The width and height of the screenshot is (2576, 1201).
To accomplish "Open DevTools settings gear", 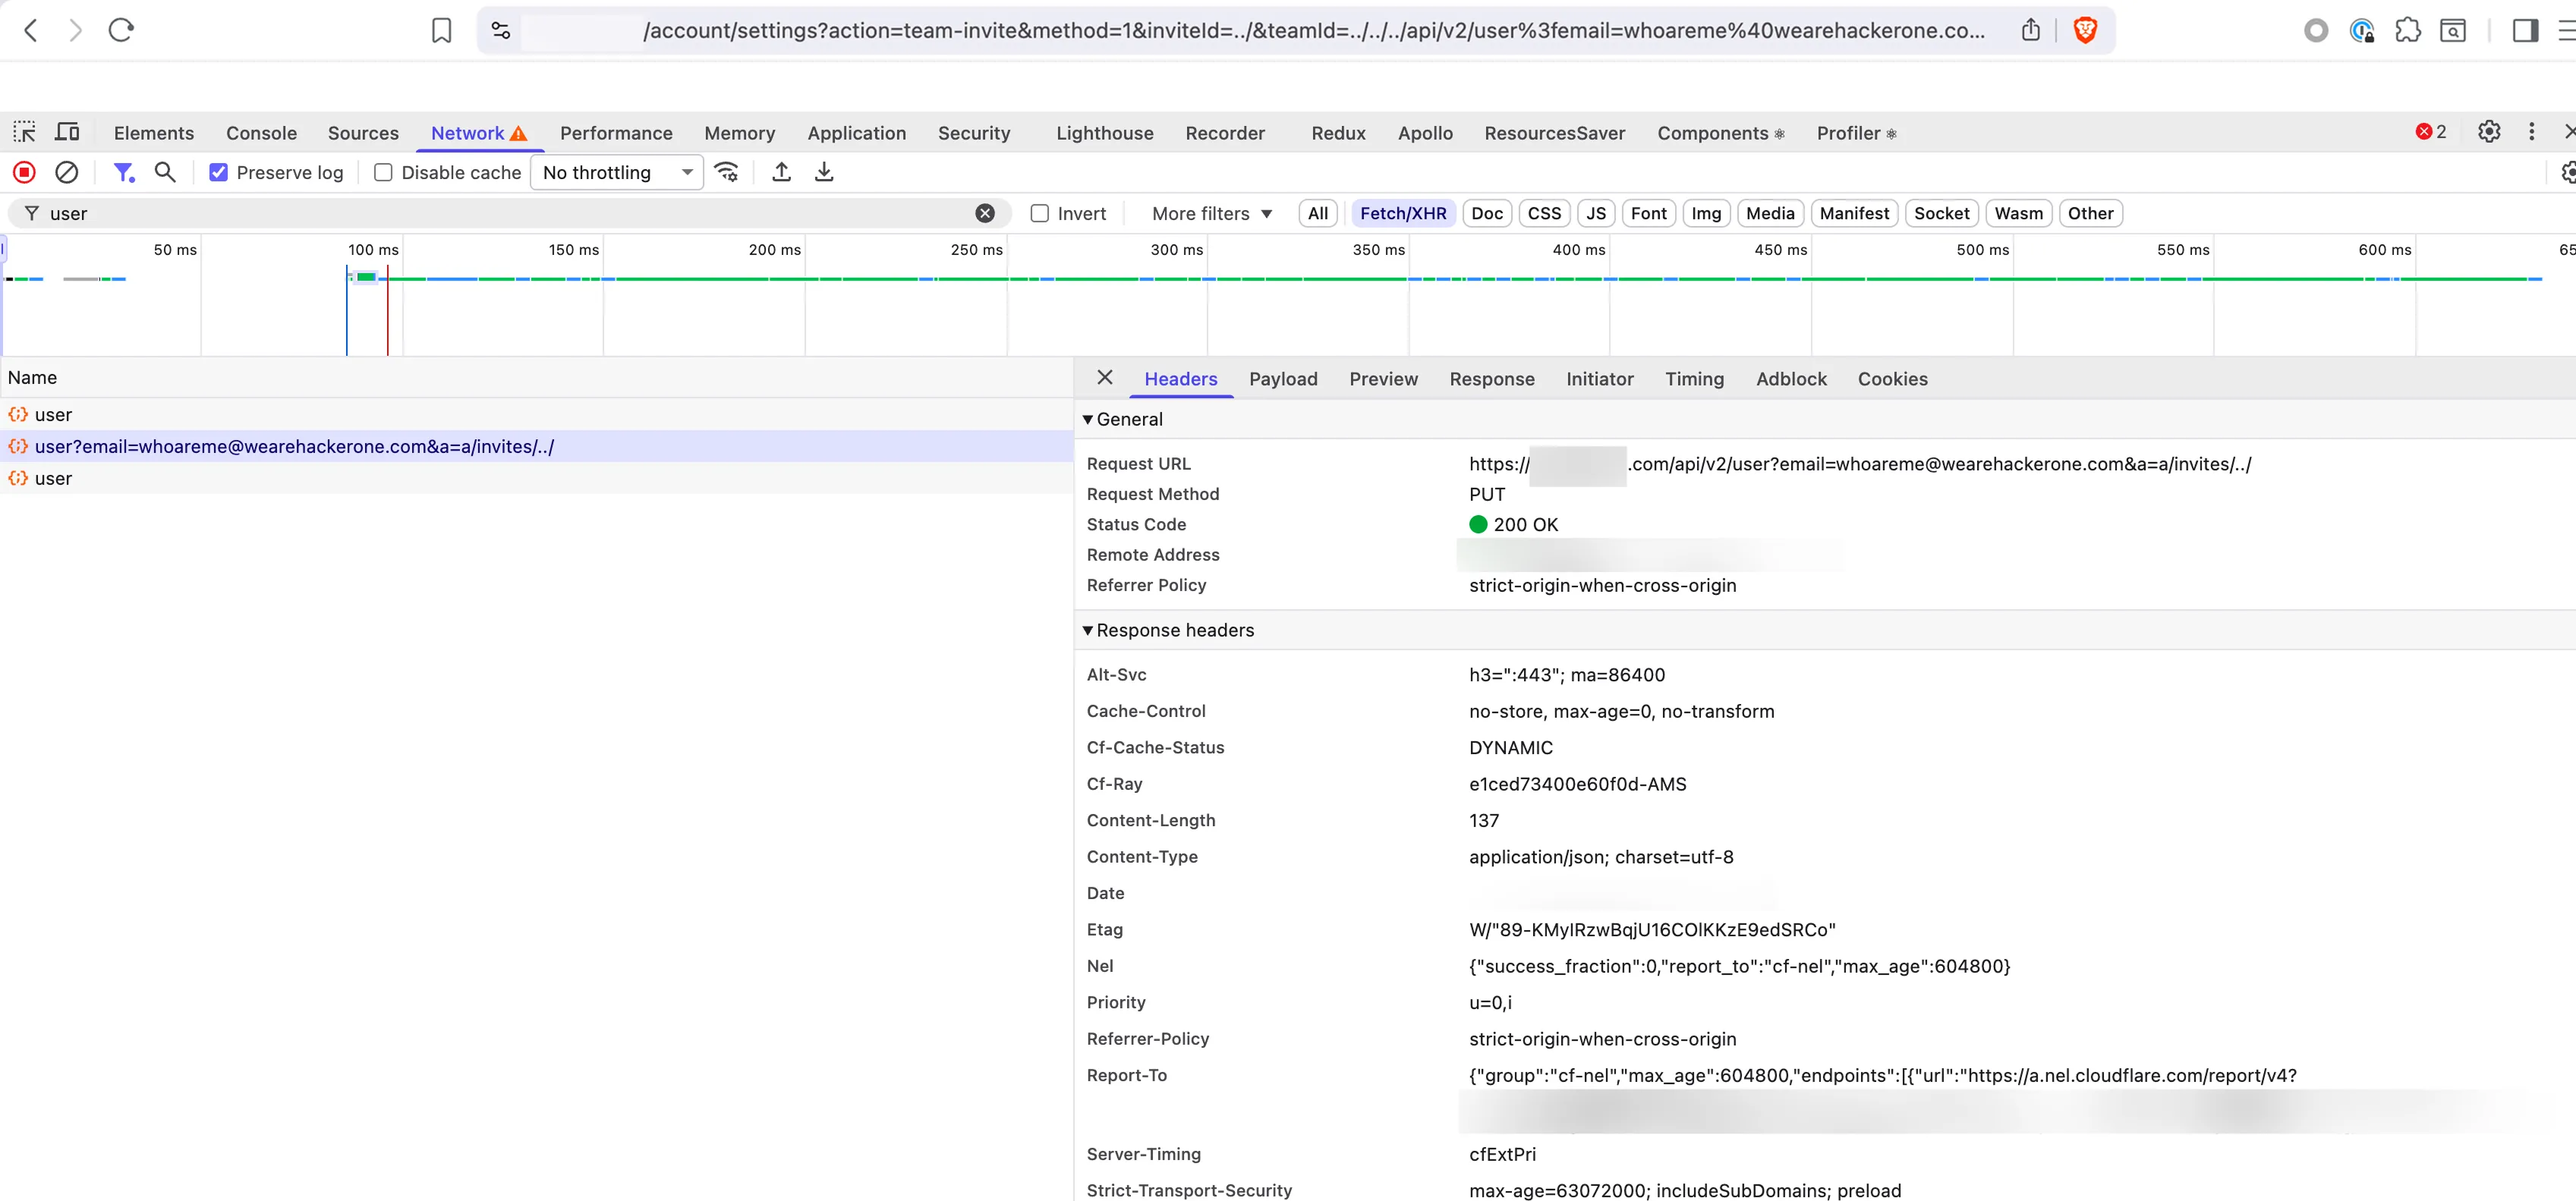I will (x=2489, y=131).
